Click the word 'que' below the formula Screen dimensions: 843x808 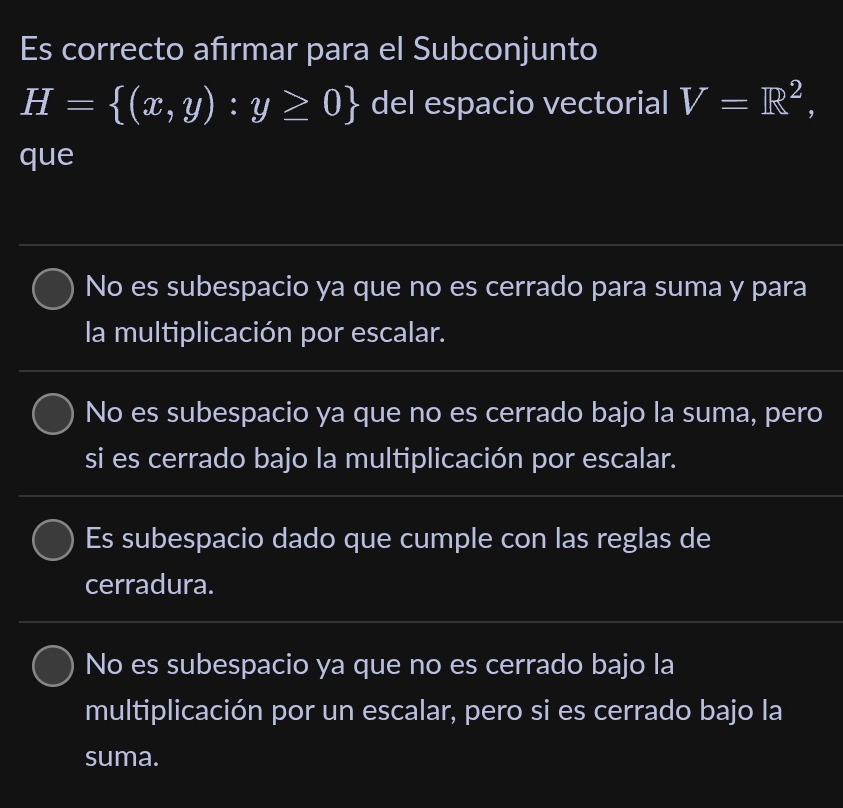47,155
